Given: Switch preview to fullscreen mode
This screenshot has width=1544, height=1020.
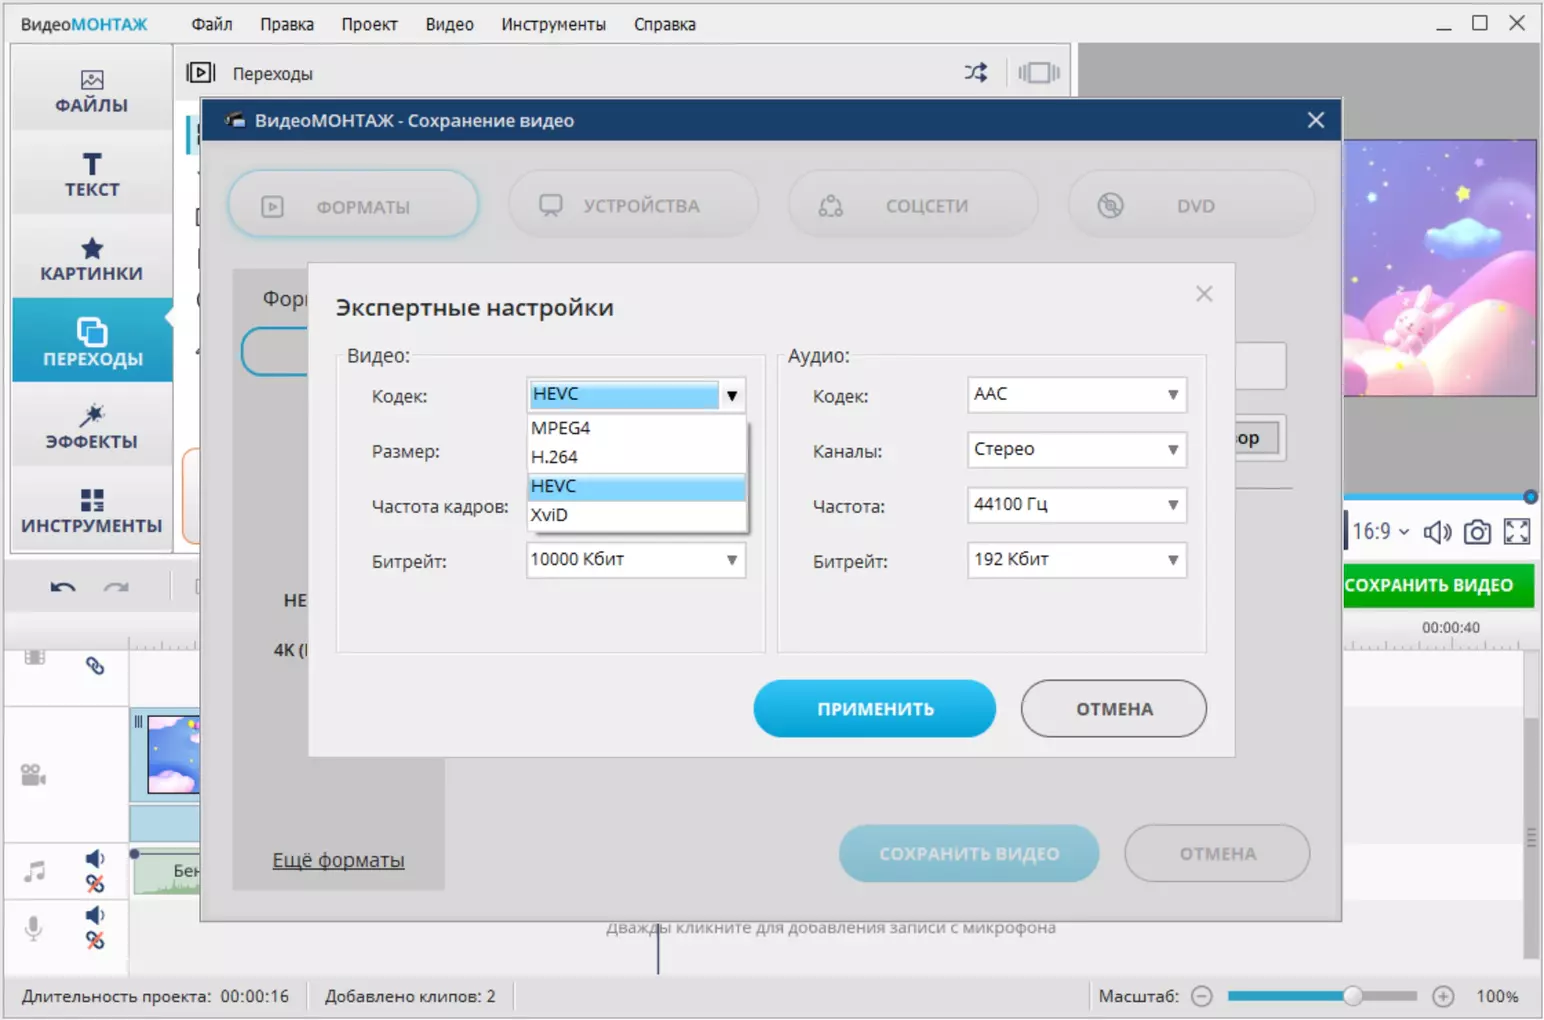Looking at the screenshot, I should [1517, 532].
